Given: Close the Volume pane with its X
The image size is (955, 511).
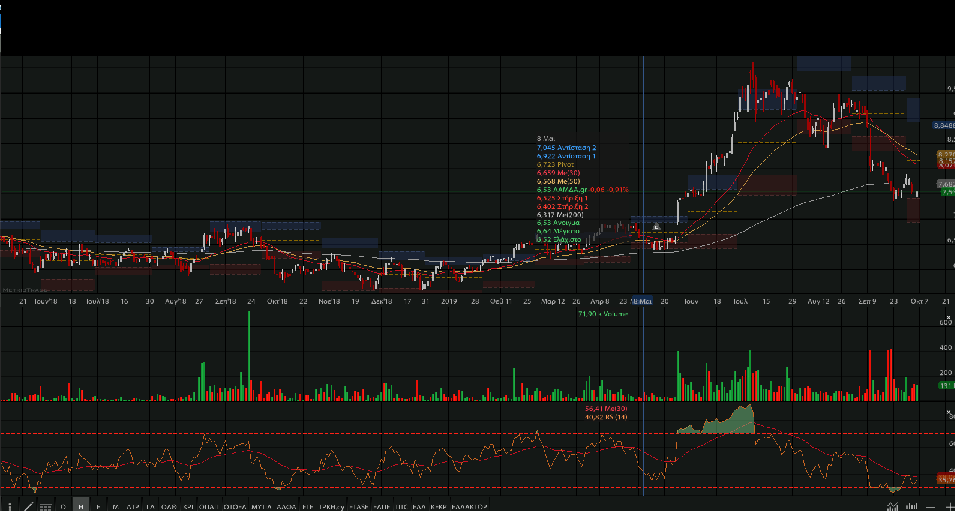Looking at the screenshot, I should [x=949, y=319].
